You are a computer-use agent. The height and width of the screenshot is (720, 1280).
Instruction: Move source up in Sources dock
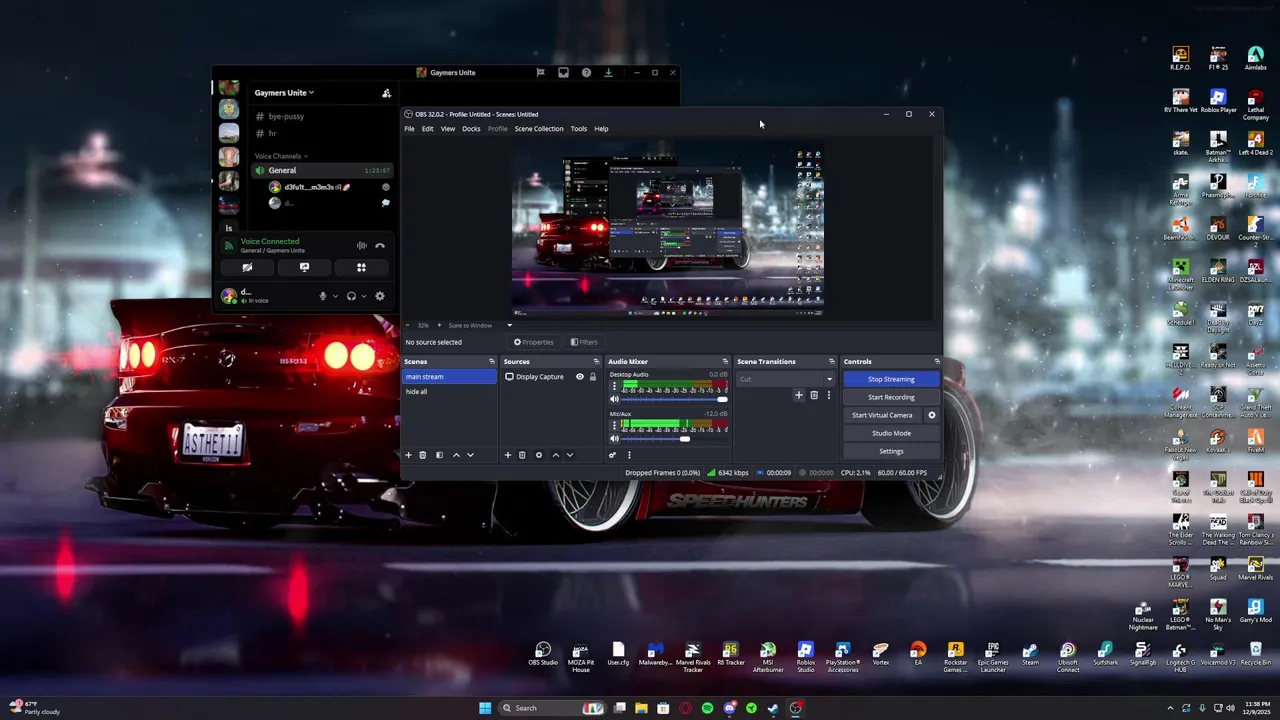coord(556,455)
